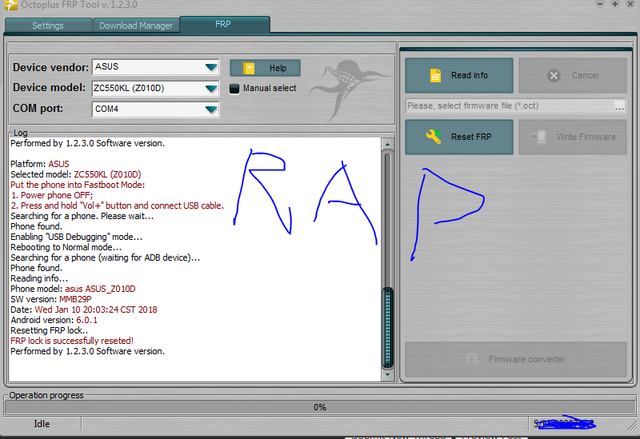The height and width of the screenshot is (439, 640).
Task: Click the Device vendor label
Action: tap(51, 67)
